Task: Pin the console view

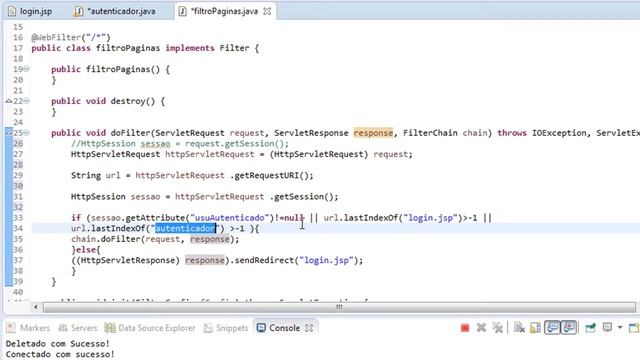Action: tap(590, 327)
